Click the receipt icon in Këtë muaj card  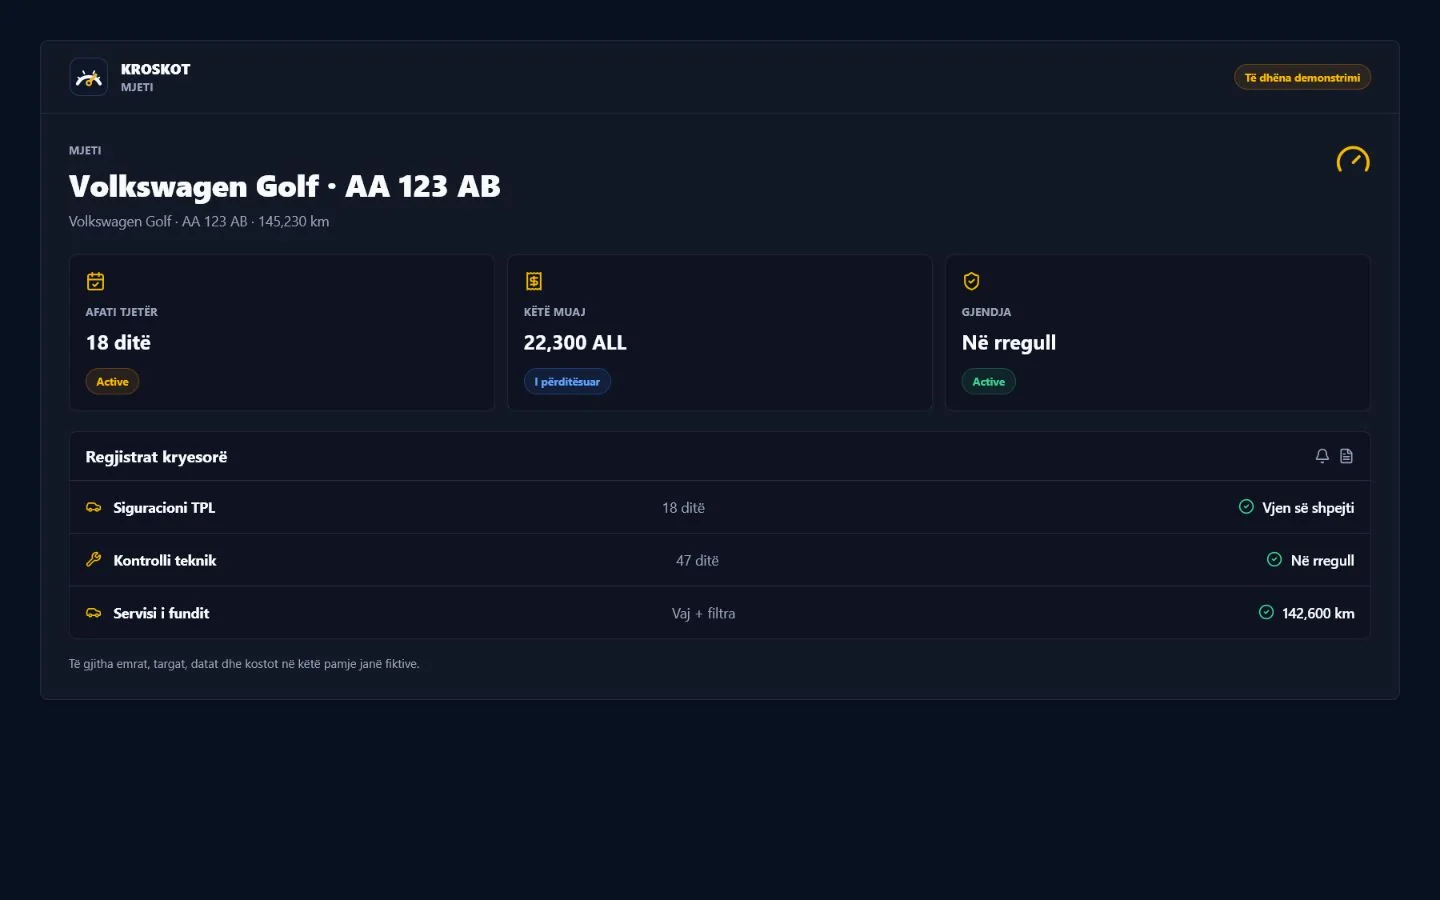(x=534, y=281)
